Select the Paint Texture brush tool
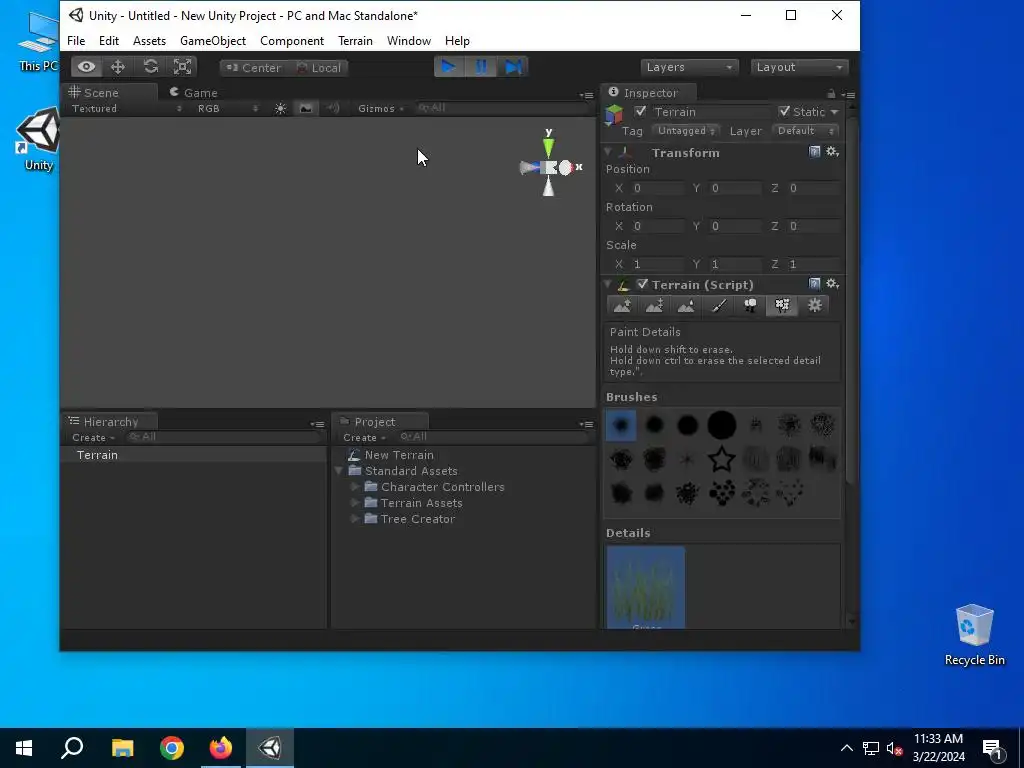1024x768 pixels. click(718, 306)
